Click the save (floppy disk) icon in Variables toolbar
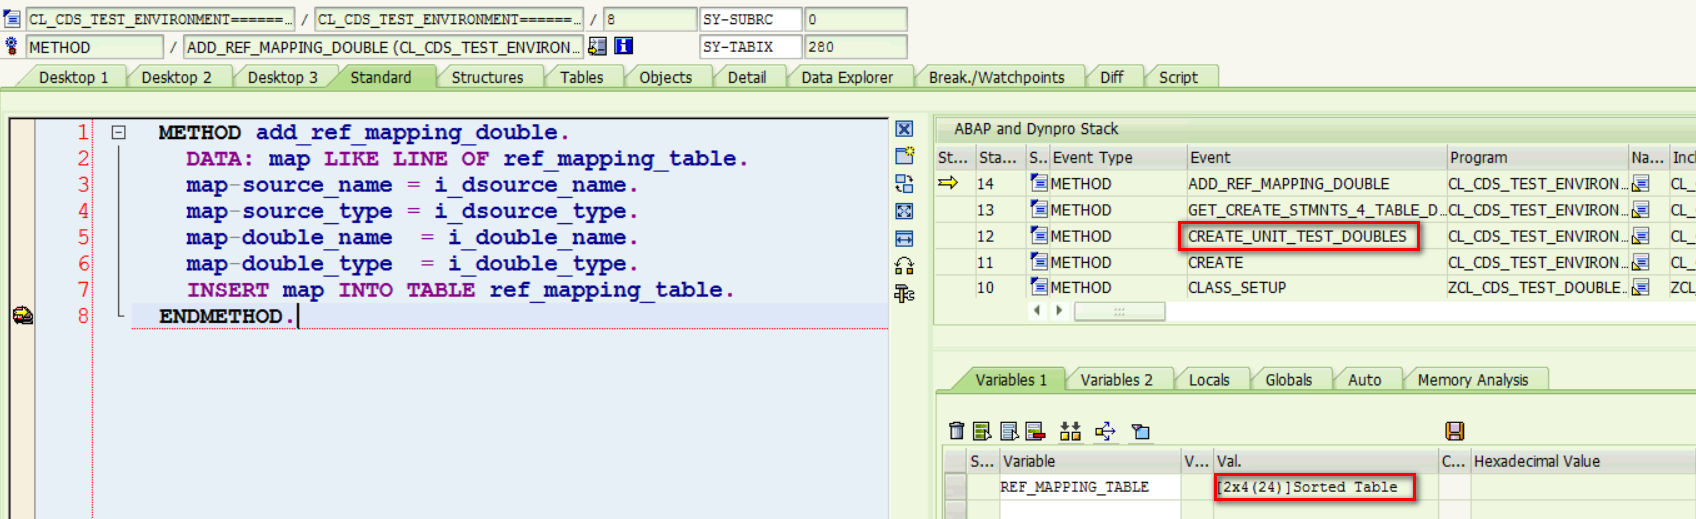The image size is (1696, 519). [x=1455, y=431]
